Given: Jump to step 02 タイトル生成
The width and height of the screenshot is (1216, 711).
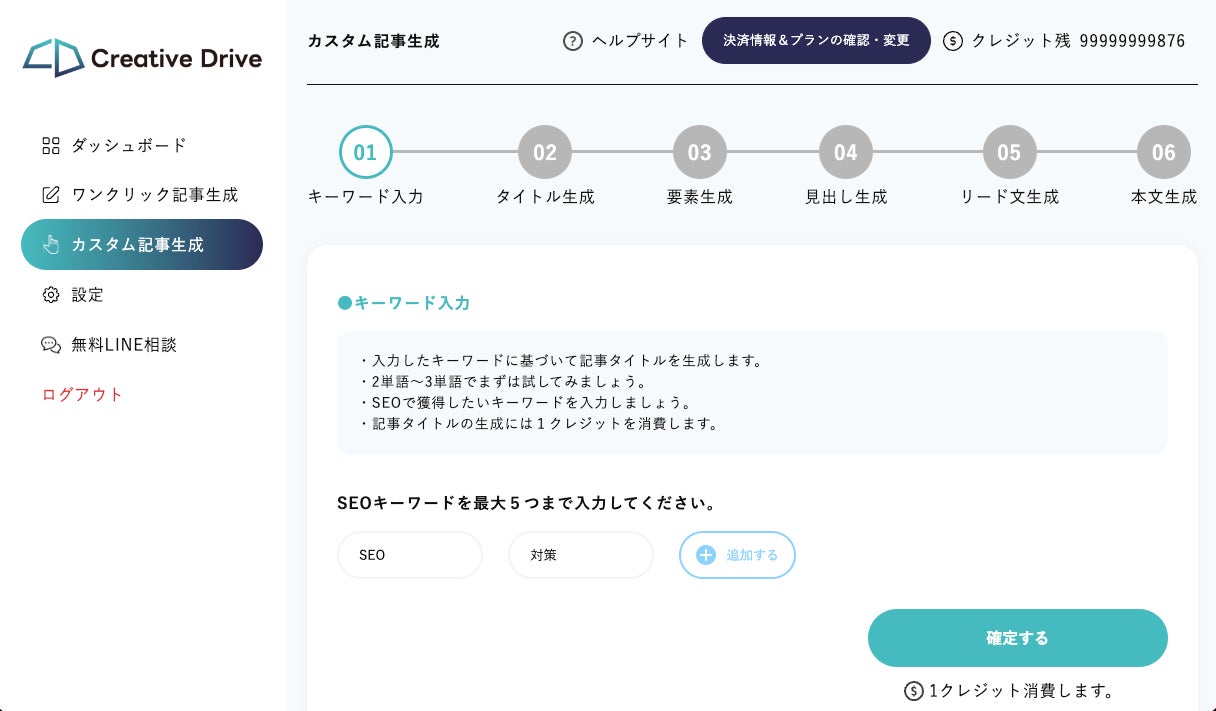Looking at the screenshot, I should [x=545, y=153].
